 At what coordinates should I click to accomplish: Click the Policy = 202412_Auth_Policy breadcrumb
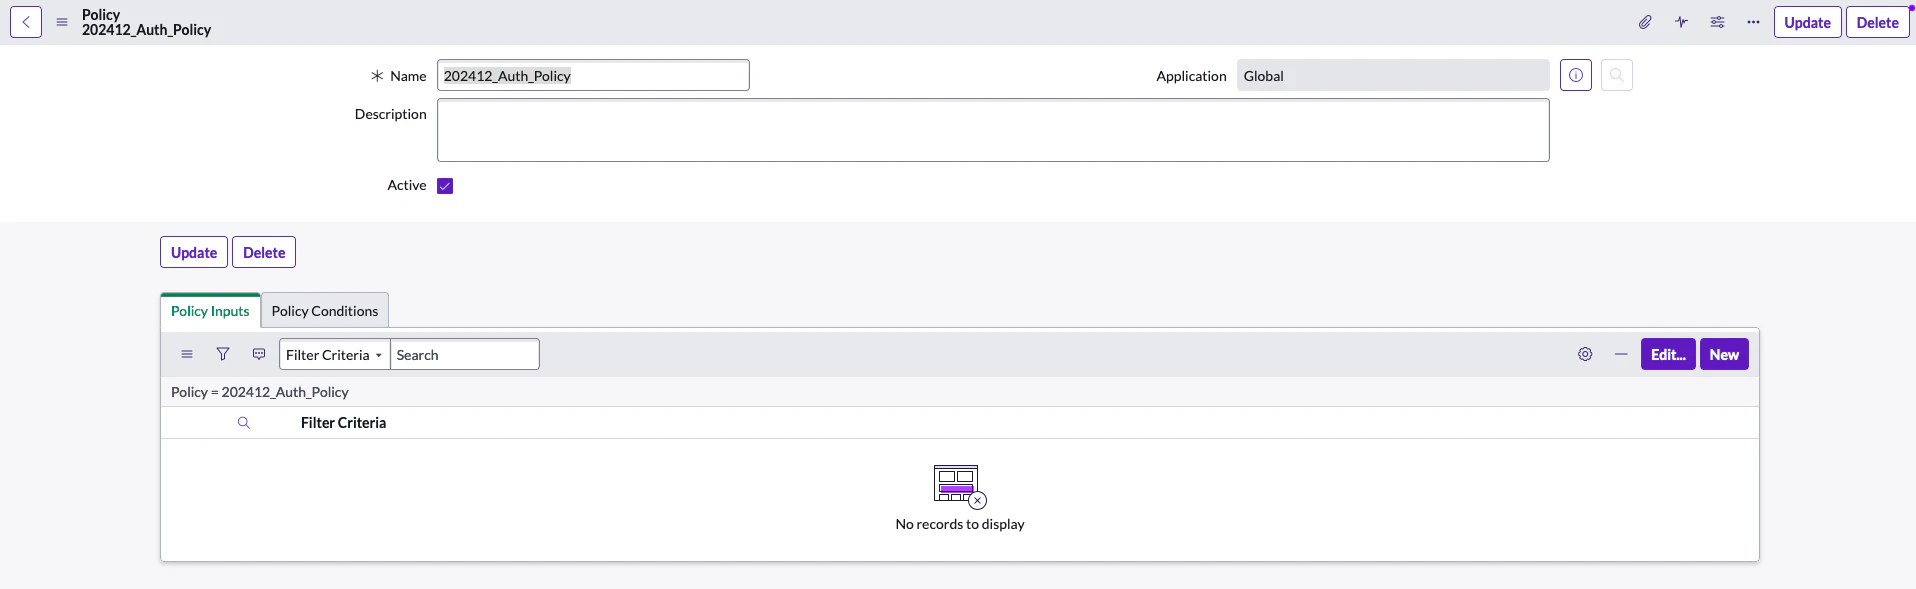[x=260, y=392]
